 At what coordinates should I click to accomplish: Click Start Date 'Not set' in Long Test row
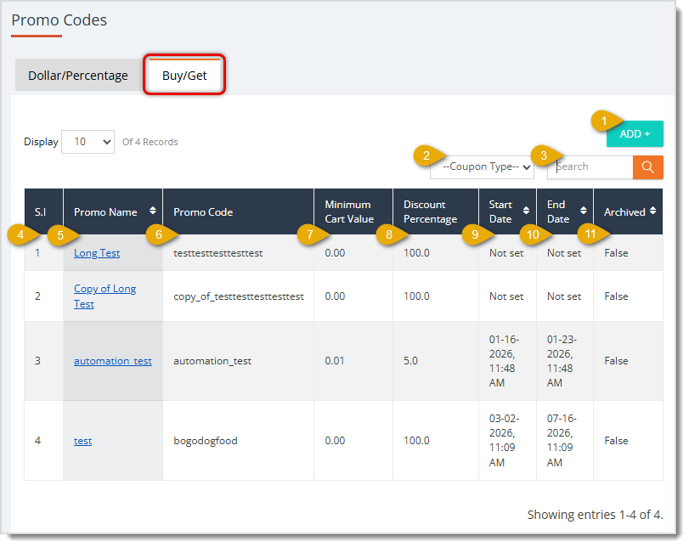506,253
